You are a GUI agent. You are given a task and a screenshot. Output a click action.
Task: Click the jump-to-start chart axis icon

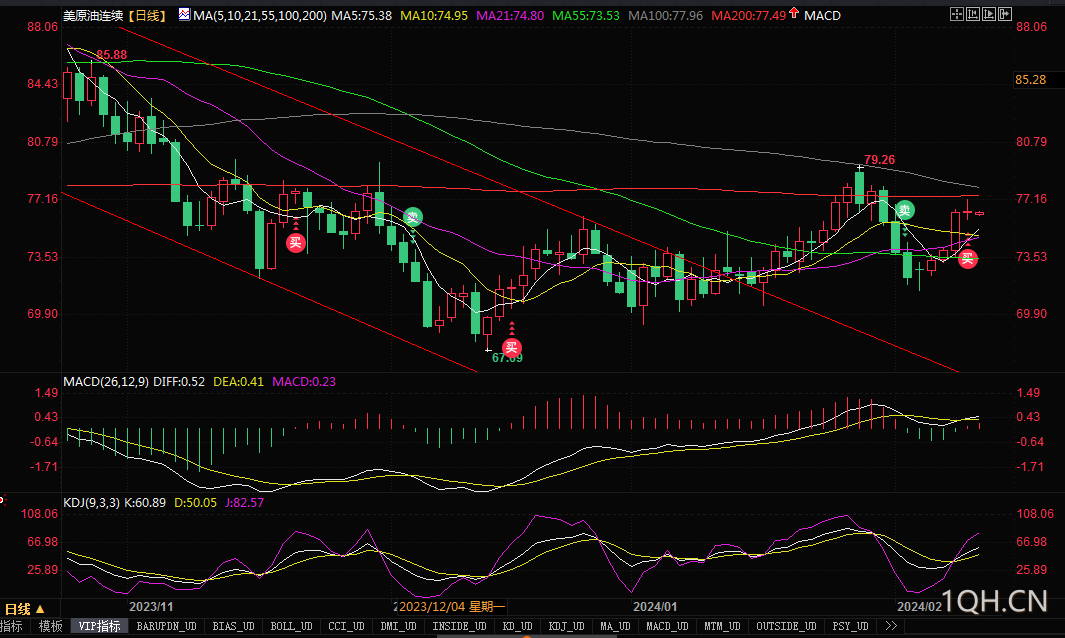pyautogui.click(x=973, y=14)
